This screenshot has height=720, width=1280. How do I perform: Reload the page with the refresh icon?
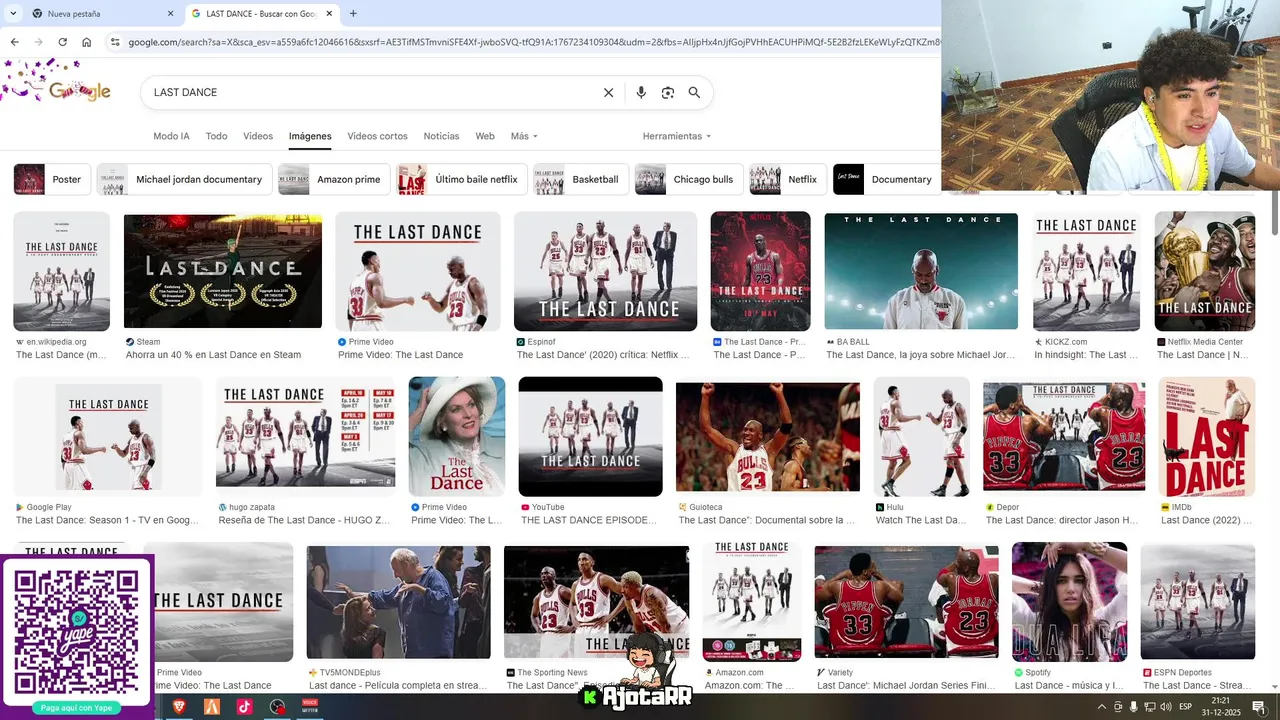[x=62, y=42]
